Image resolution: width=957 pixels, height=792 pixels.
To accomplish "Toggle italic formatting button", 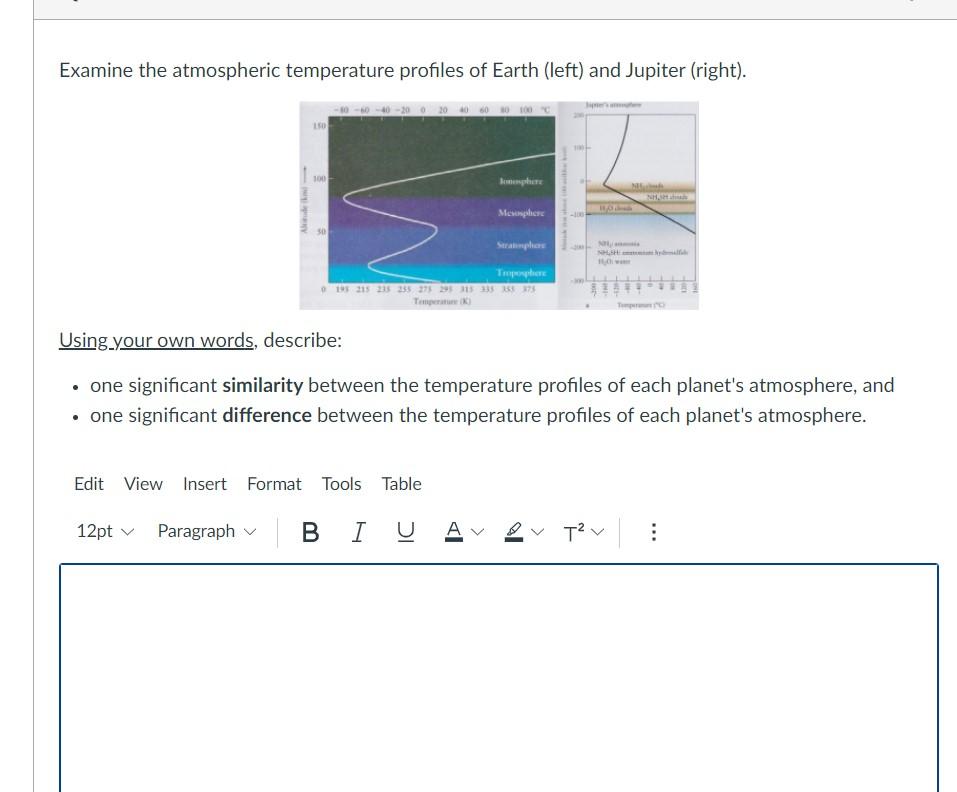I will pos(358,532).
